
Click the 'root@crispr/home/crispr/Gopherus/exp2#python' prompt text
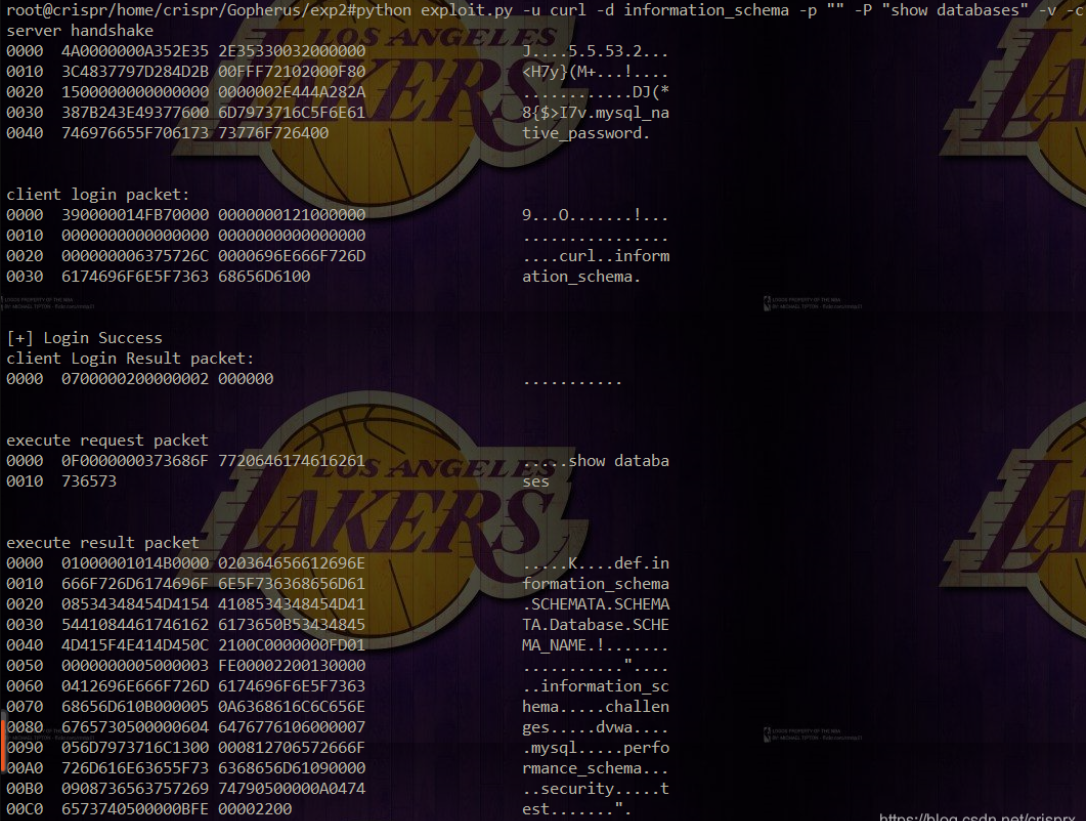click(208, 10)
